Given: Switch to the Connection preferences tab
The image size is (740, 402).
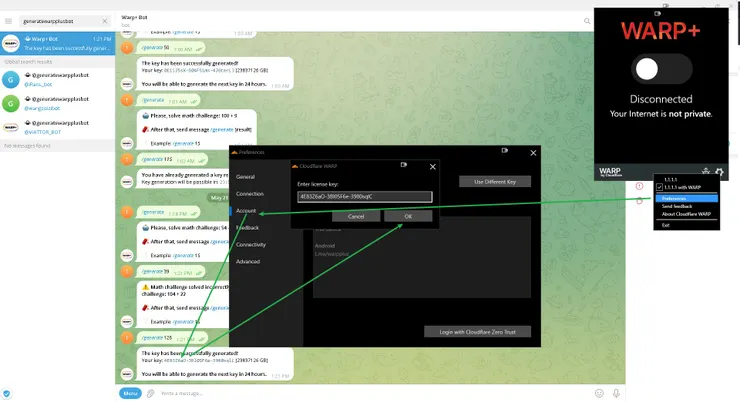Looking at the screenshot, I should tap(250, 194).
